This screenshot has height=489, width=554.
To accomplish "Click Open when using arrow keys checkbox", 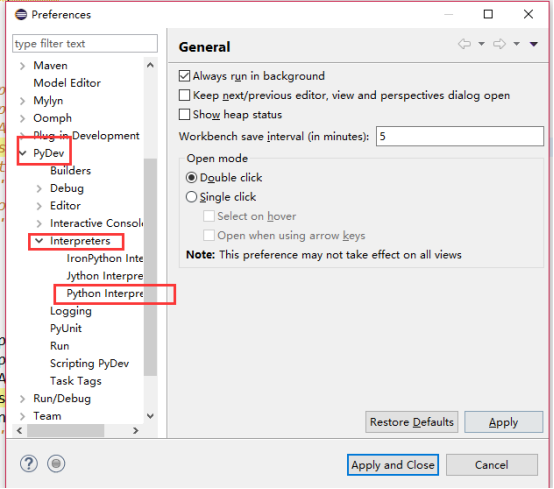I will tap(209, 235).
